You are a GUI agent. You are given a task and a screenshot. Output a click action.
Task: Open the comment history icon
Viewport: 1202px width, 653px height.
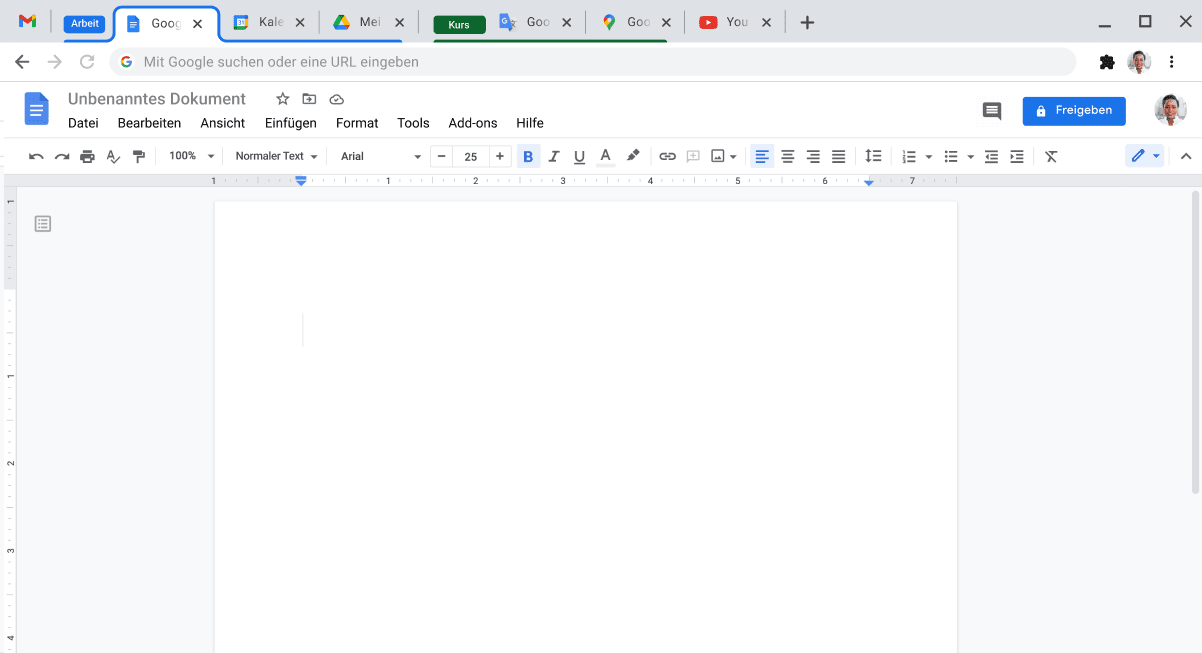coord(991,111)
